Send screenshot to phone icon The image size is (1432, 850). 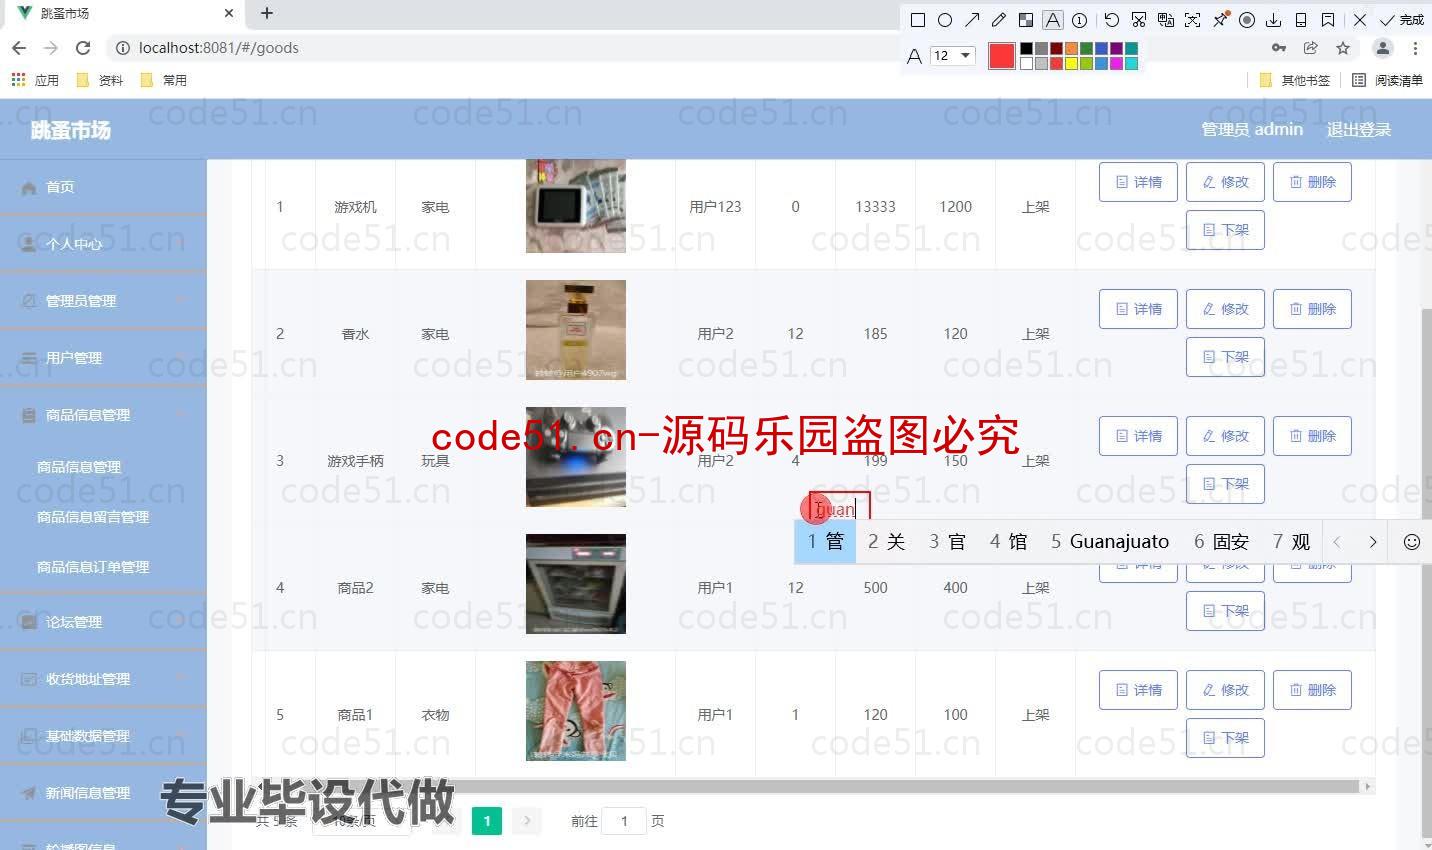[x=1301, y=20]
